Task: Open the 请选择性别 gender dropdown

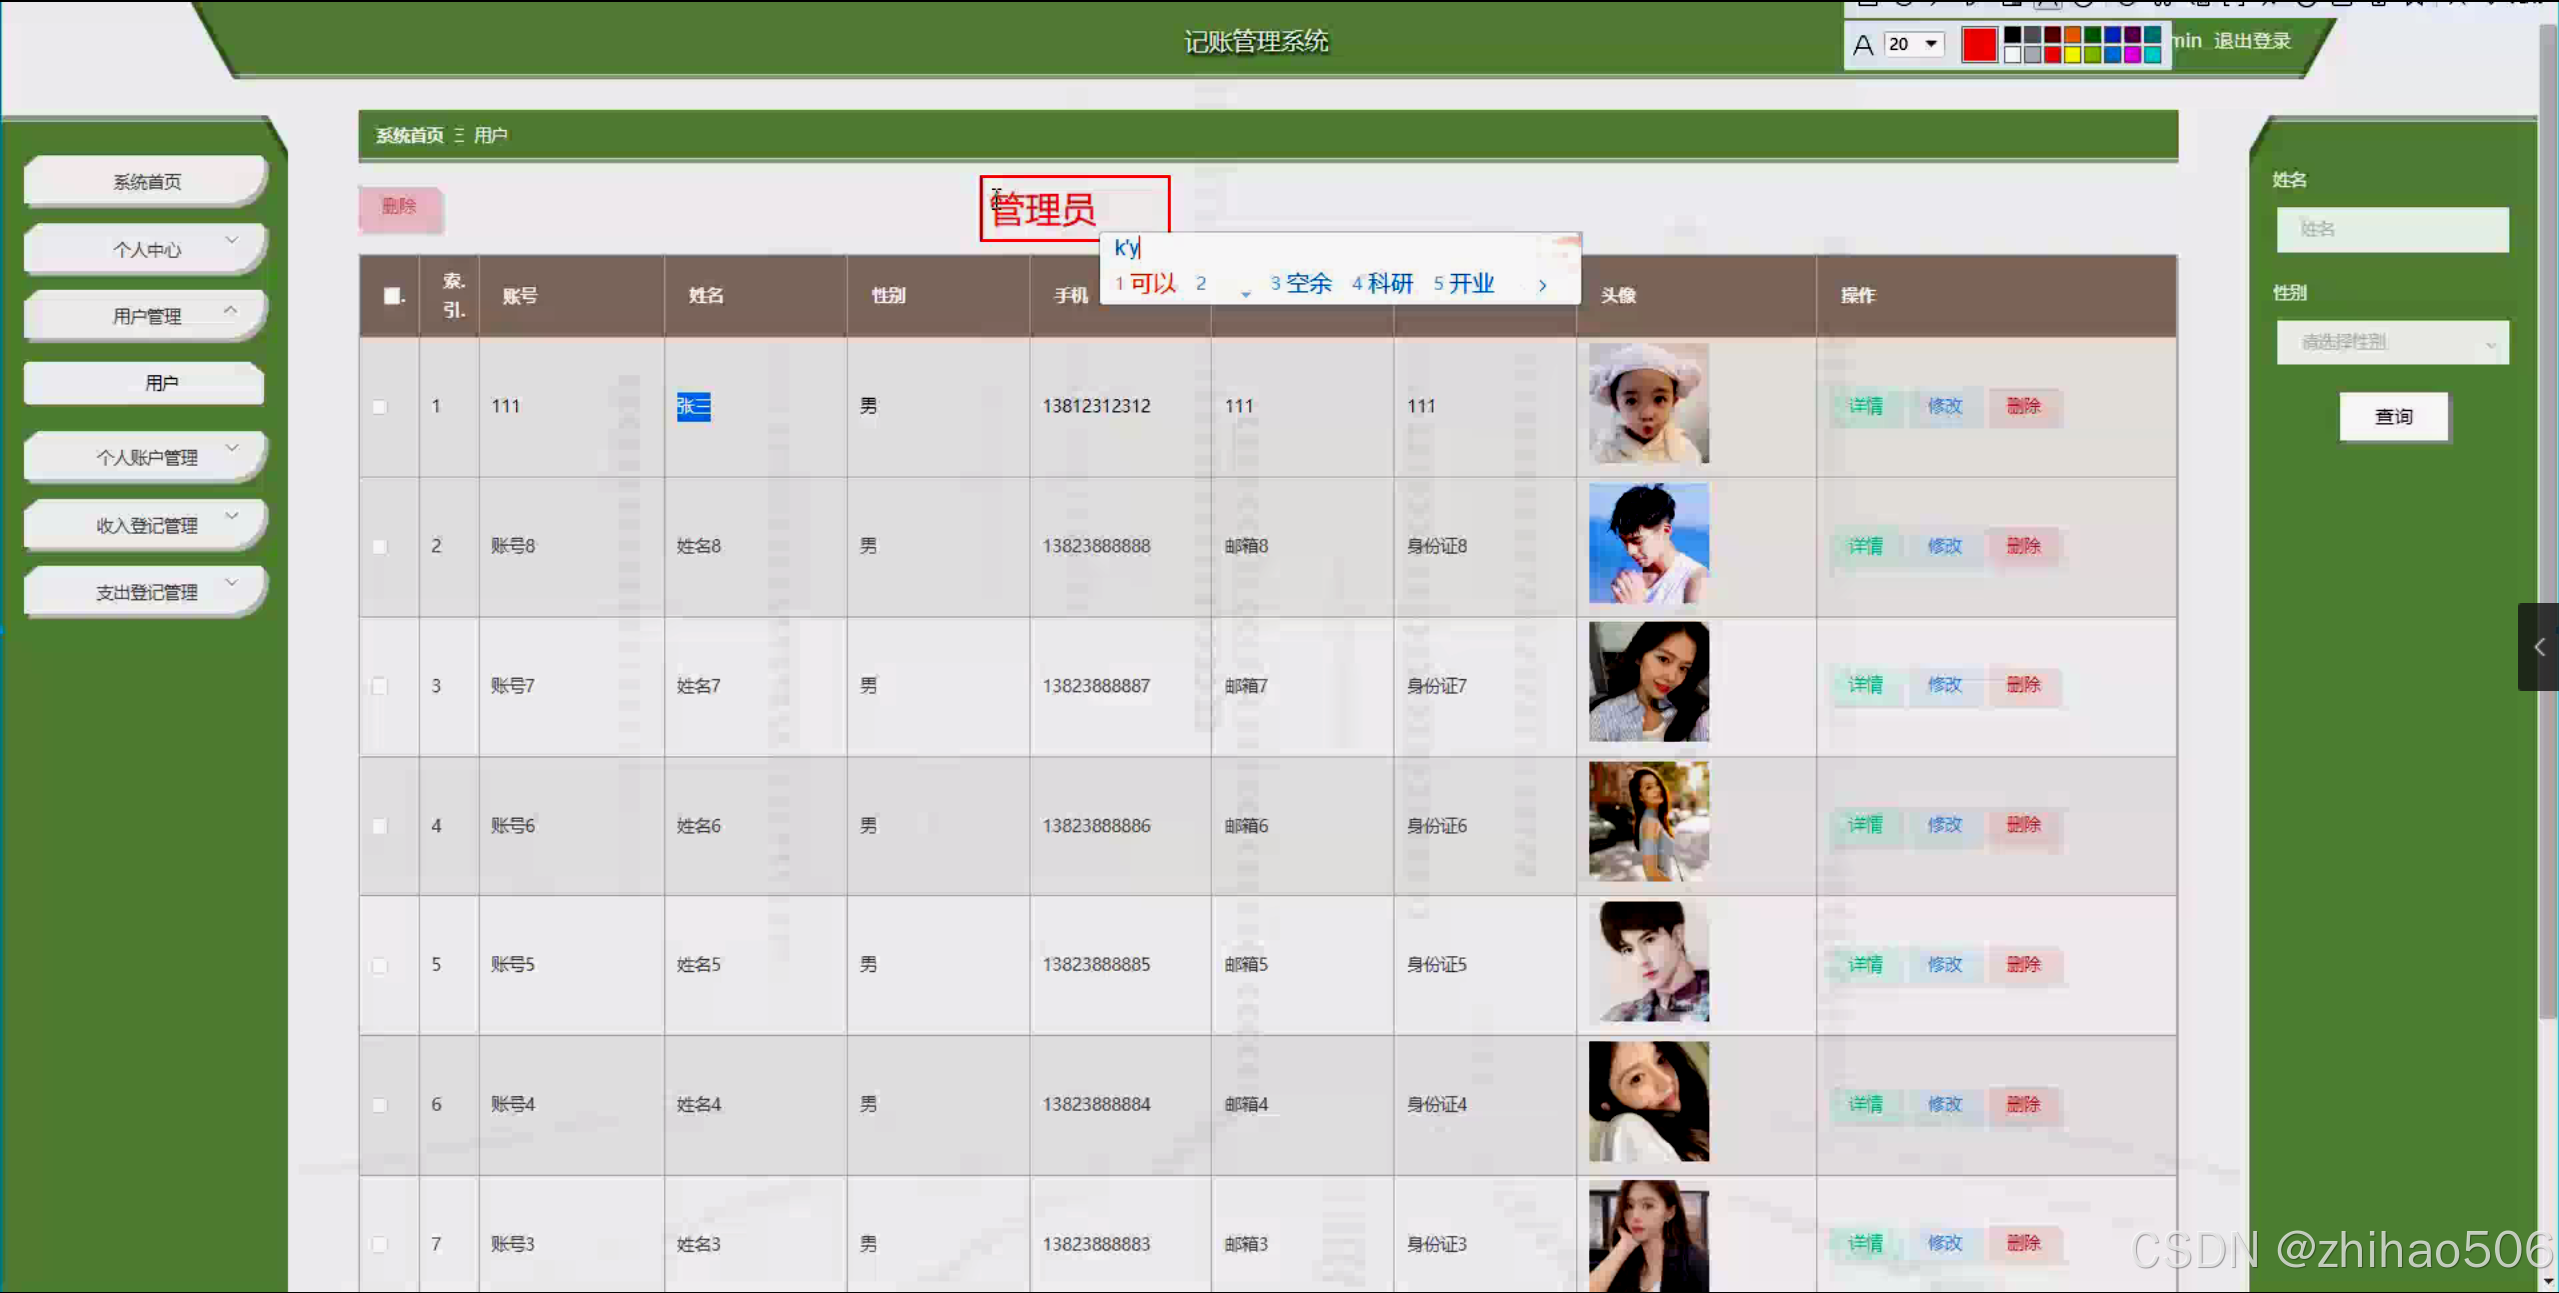Action: [2392, 343]
